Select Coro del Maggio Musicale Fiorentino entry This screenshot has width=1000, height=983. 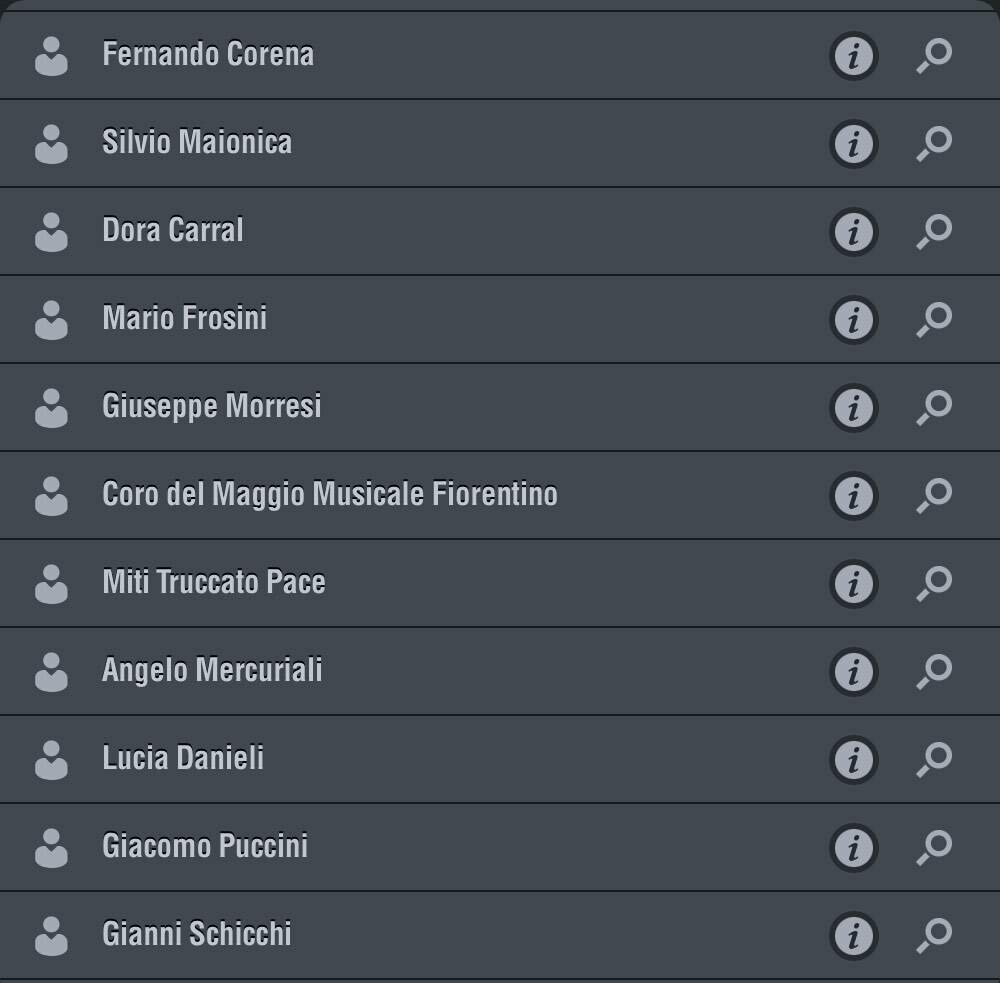(500, 496)
